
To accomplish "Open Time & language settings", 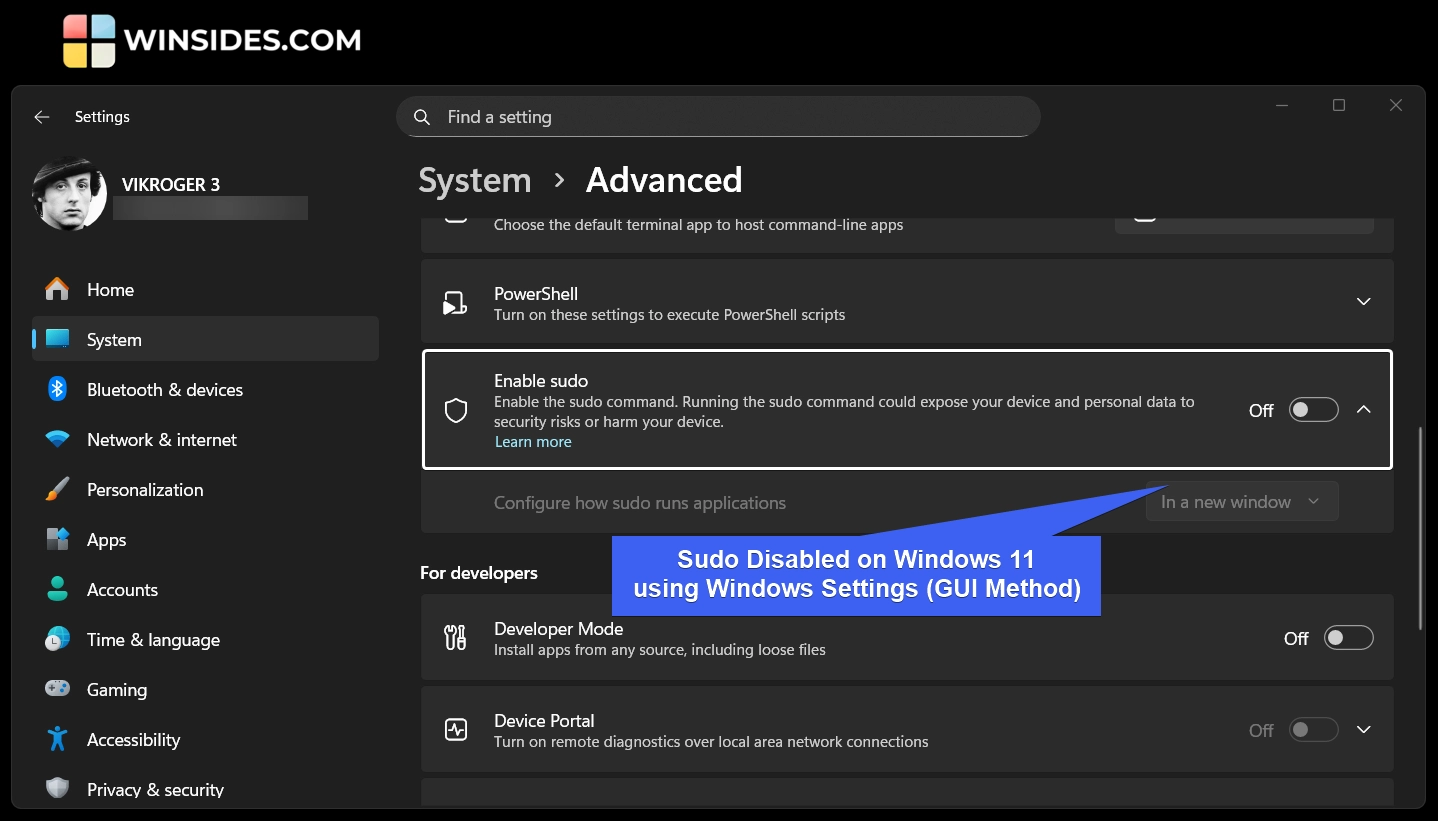I will tap(205, 639).
